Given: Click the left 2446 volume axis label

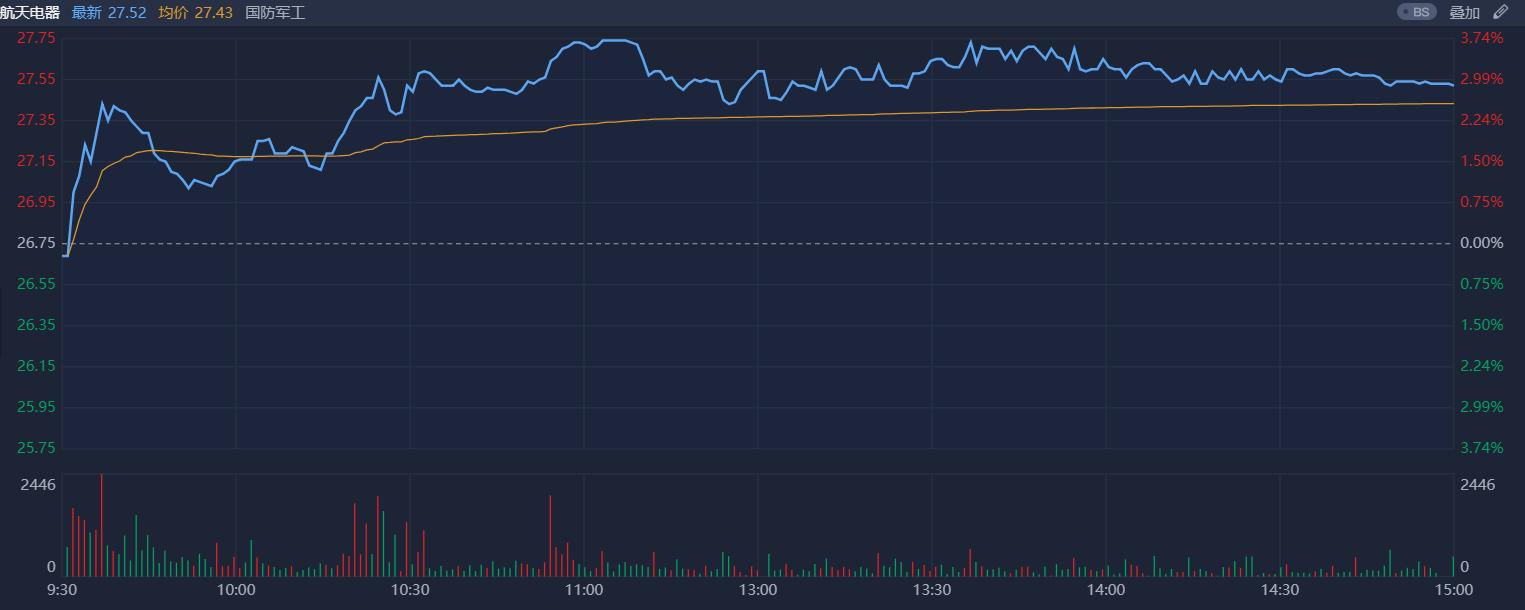Looking at the screenshot, I should (38, 485).
